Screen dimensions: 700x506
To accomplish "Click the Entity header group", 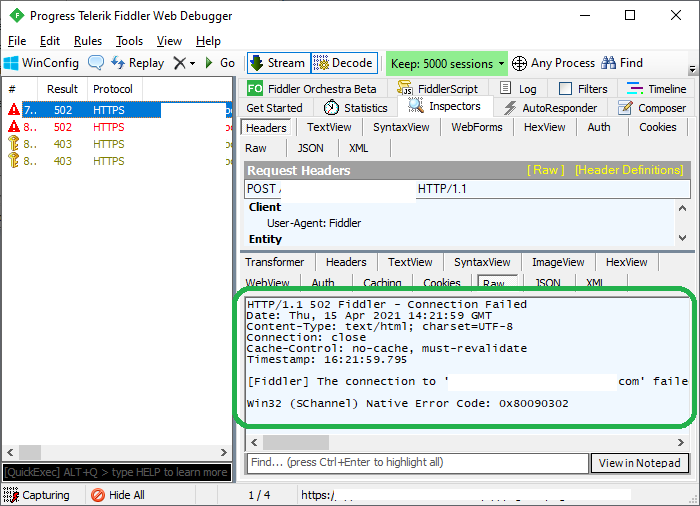I will coord(265,239).
